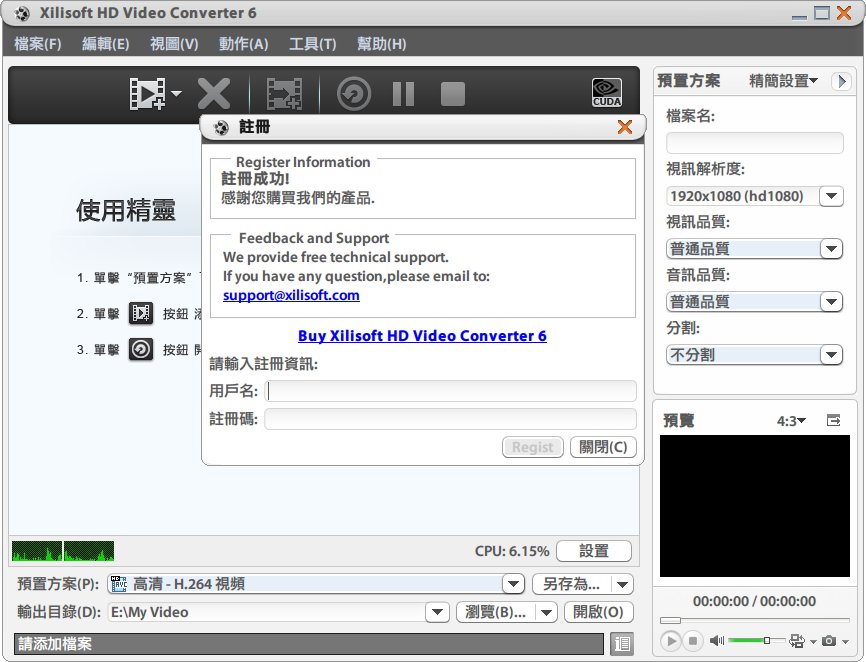Expand the 精簡設置 dropdown
Viewport: 866px width, 662px height.
pyautogui.click(x=783, y=81)
